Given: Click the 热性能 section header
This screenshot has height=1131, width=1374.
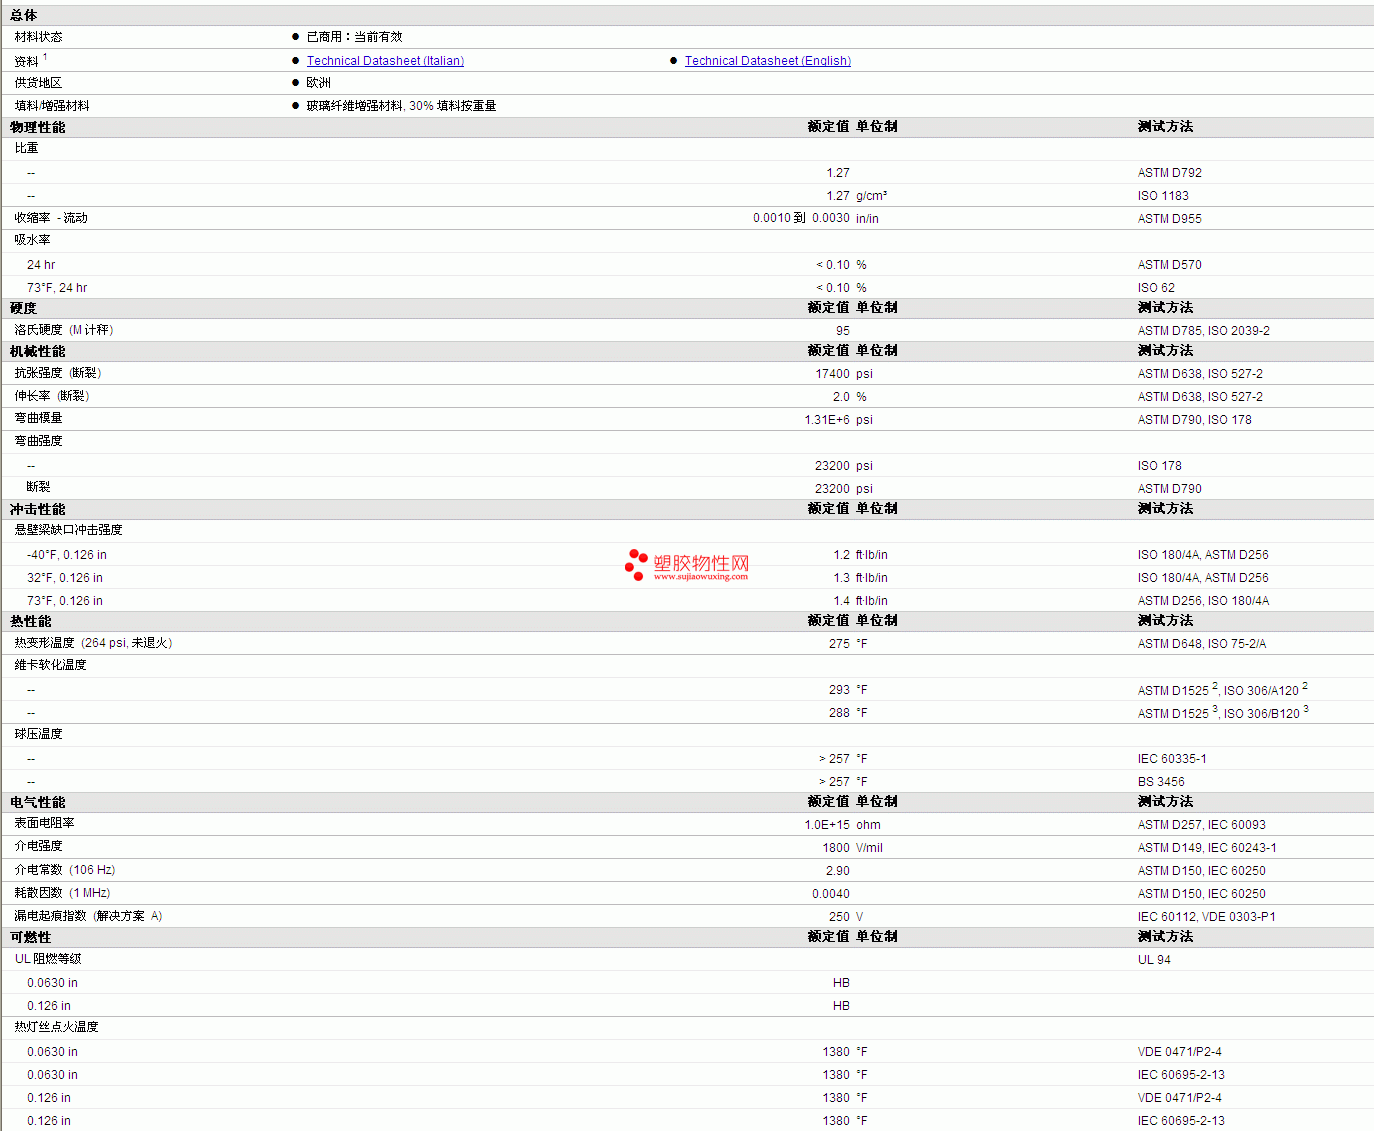Looking at the screenshot, I should tap(31, 621).
